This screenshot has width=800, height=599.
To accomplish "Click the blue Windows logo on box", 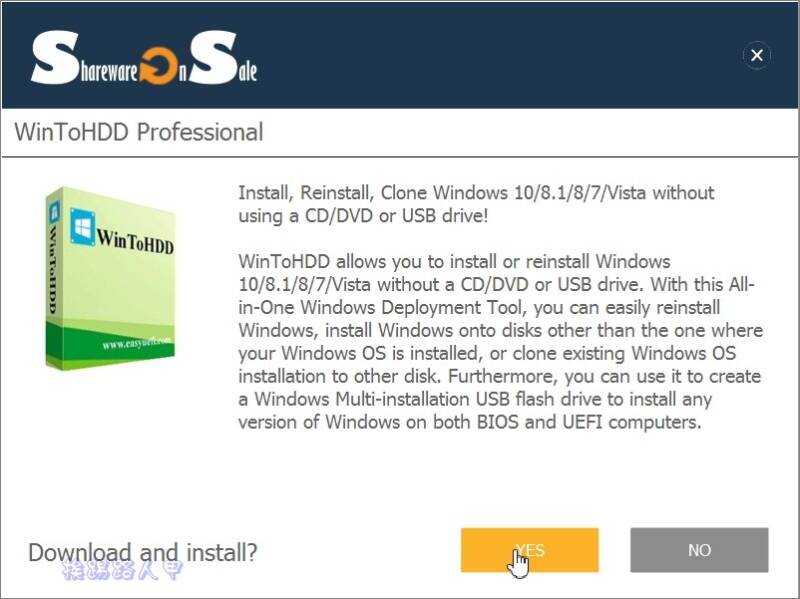I will (83, 227).
